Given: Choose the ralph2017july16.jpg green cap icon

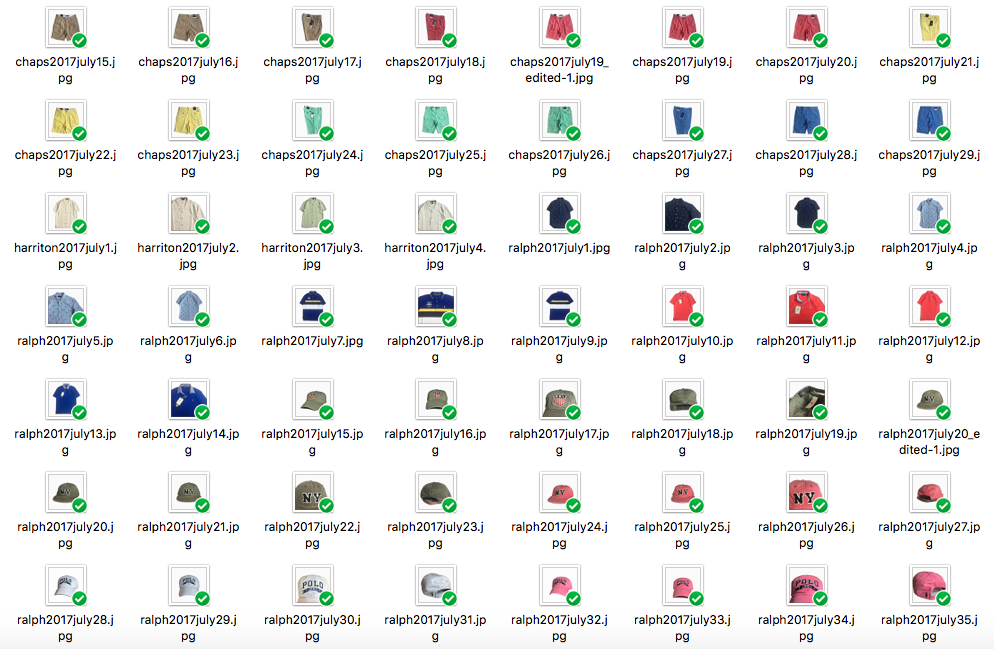Looking at the screenshot, I should [436, 400].
